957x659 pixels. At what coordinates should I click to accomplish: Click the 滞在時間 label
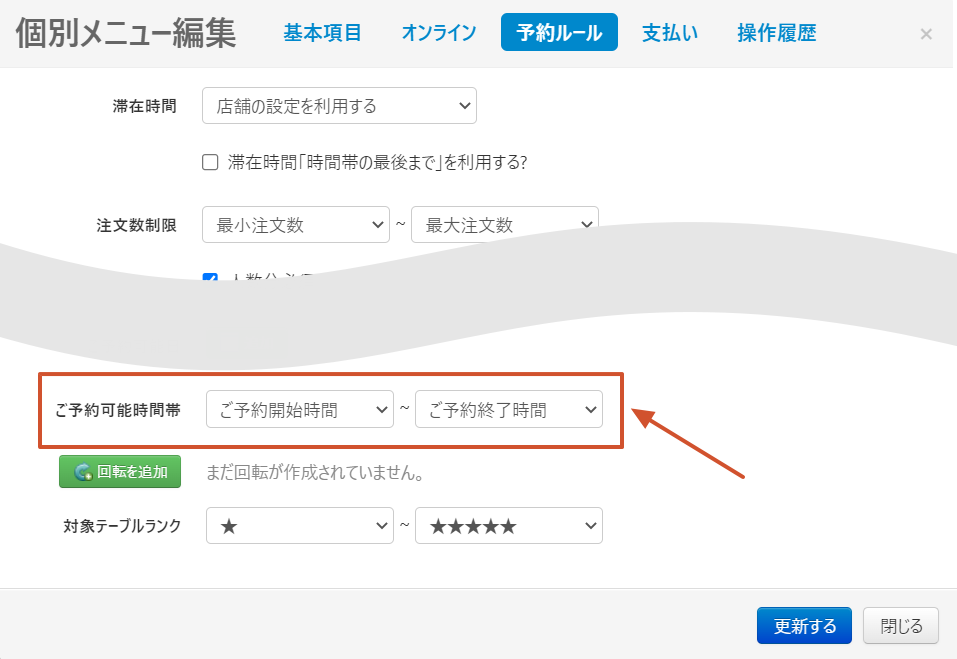pos(145,106)
